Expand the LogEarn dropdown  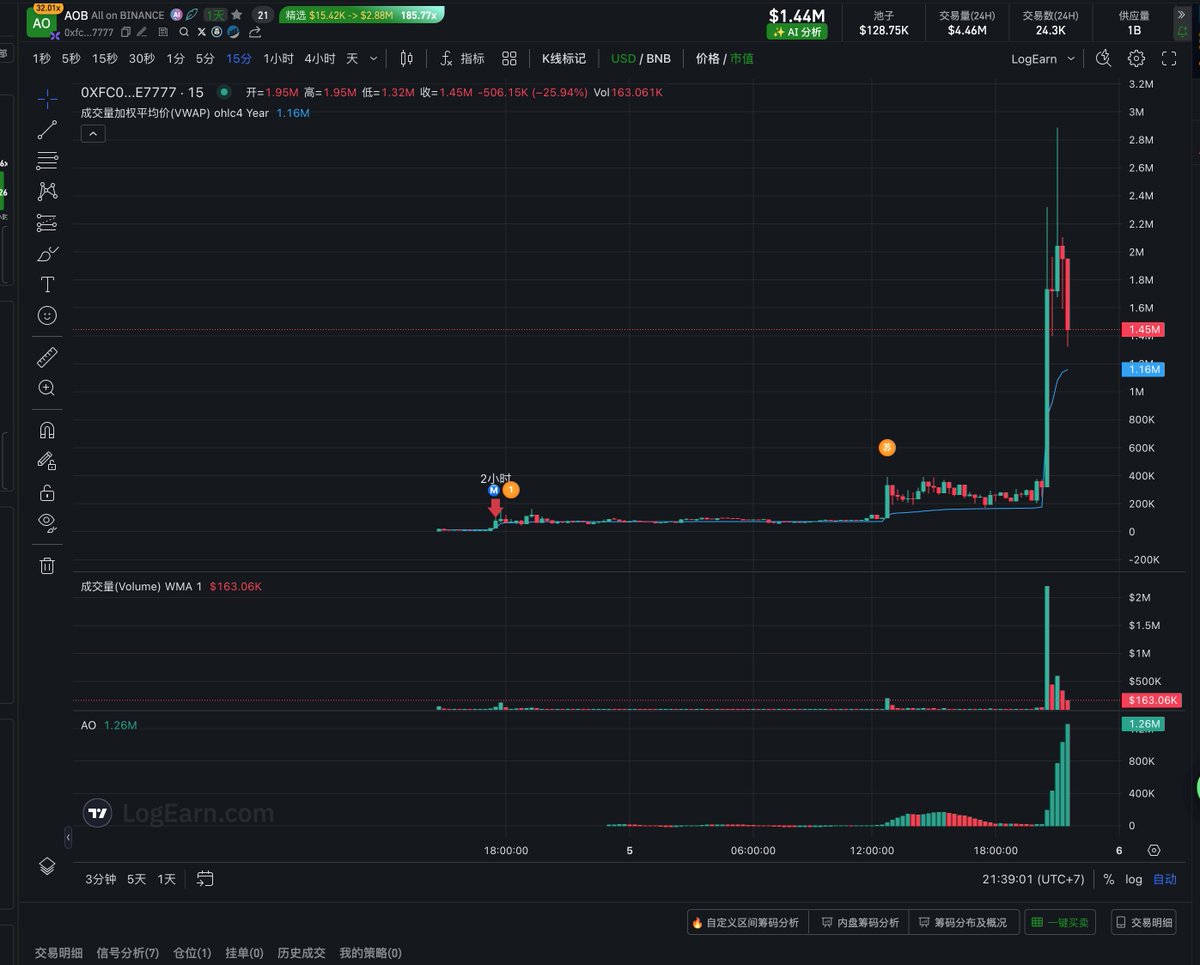pyautogui.click(x=1043, y=59)
